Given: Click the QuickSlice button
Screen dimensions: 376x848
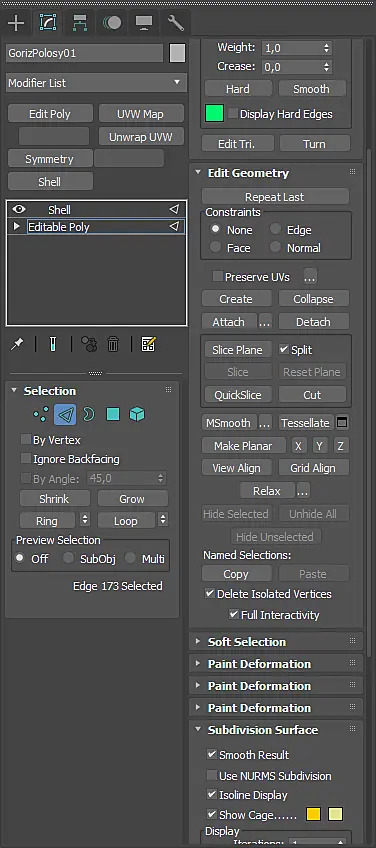Looking at the screenshot, I should [238, 395].
